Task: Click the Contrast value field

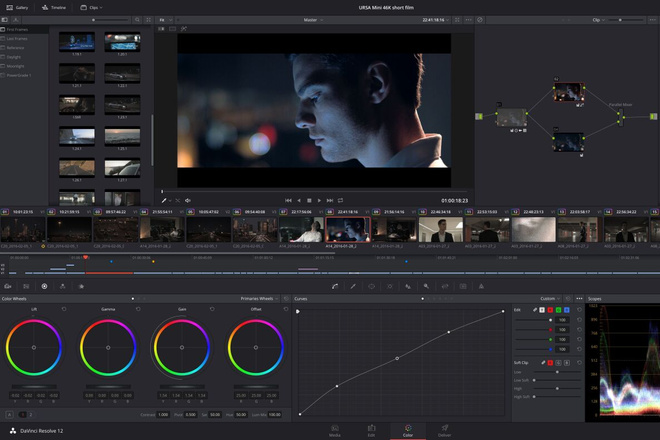Action: point(163,415)
